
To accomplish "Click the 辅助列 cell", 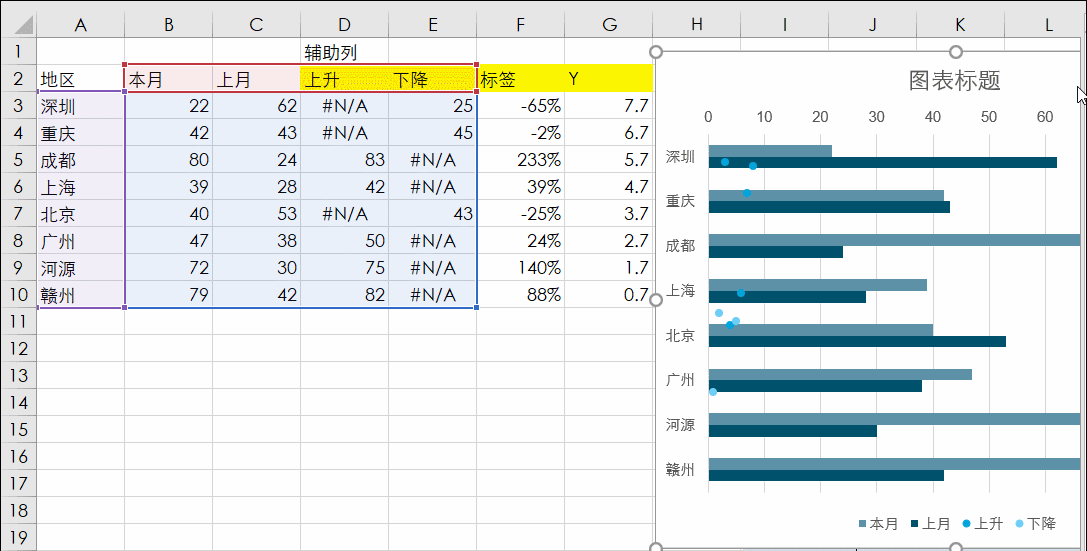I will coord(344,52).
